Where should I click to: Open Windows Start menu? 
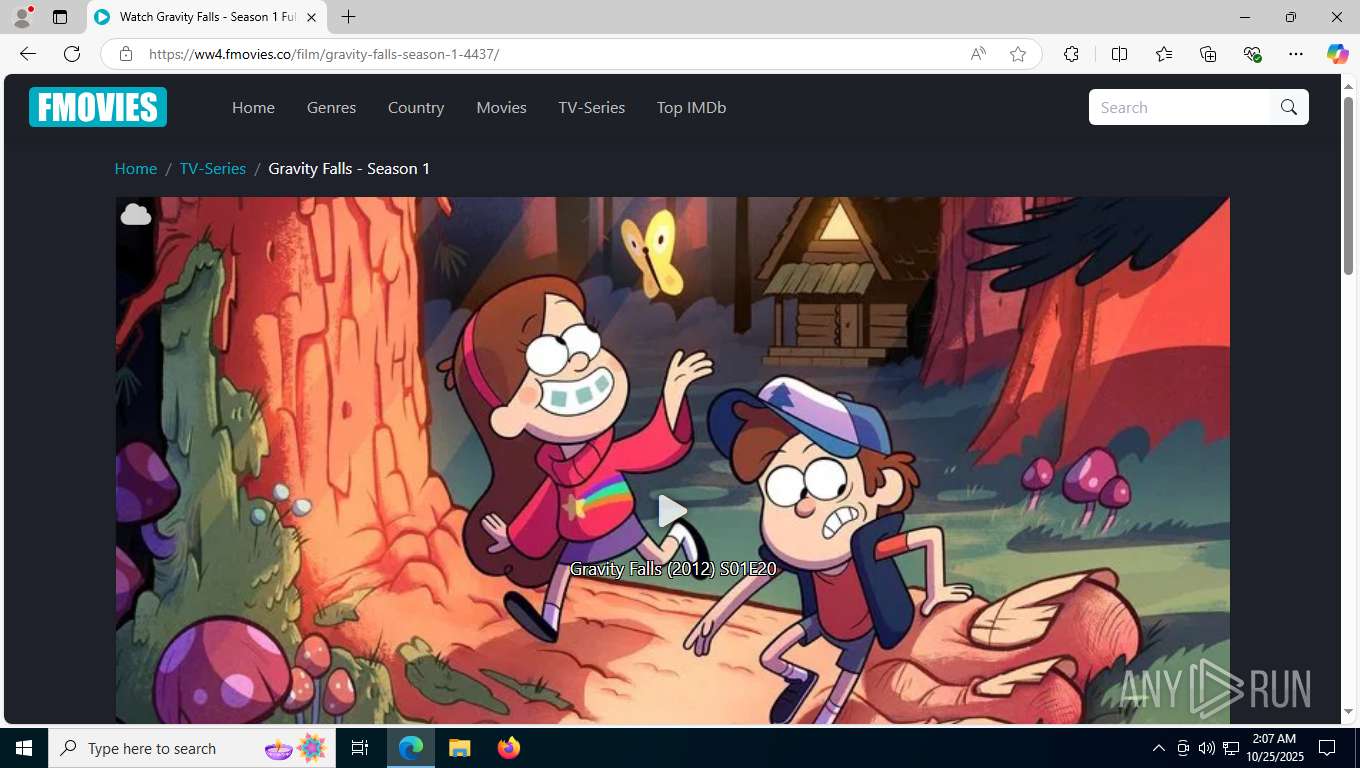point(24,748)
